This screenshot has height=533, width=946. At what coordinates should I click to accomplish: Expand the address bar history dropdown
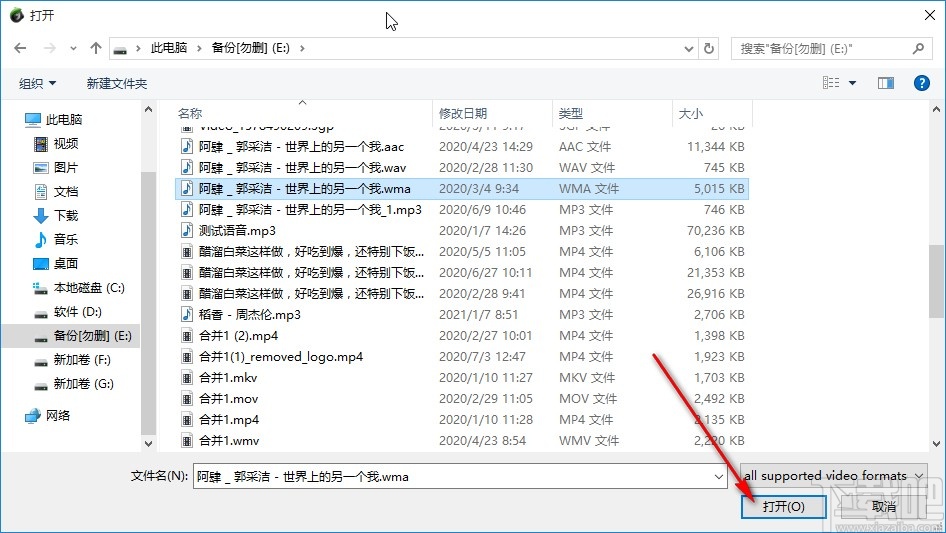click(x=688, y=49)
